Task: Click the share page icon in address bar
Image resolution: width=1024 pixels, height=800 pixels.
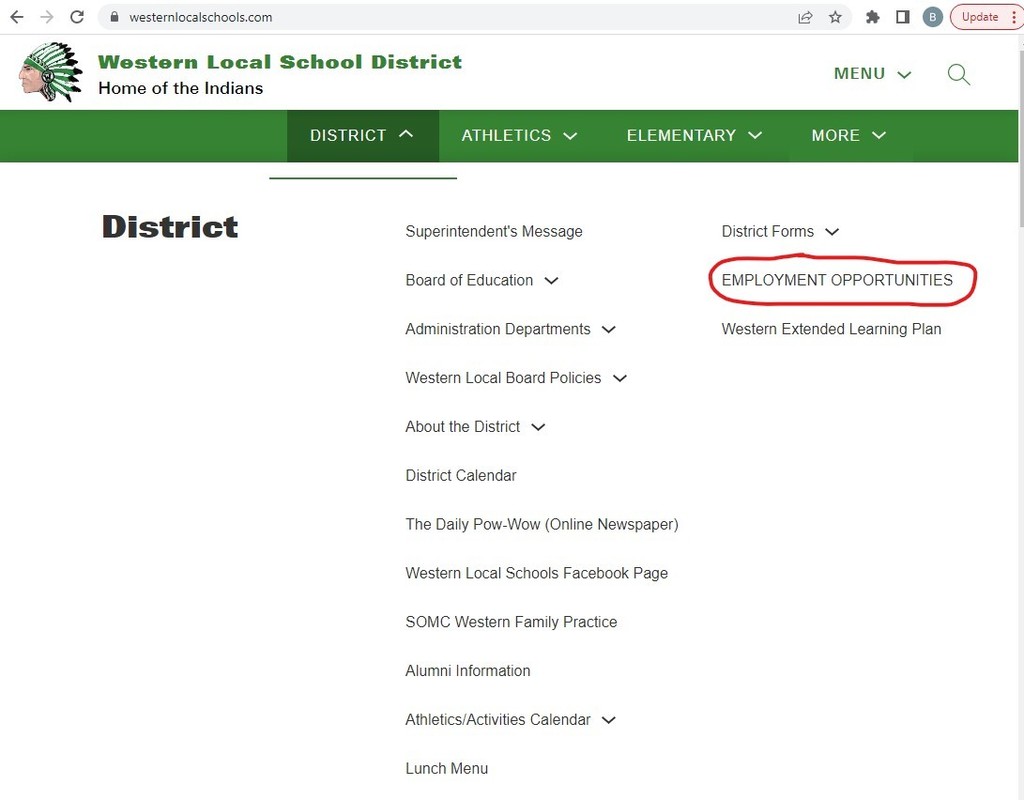Action: [x=805, y=17]
